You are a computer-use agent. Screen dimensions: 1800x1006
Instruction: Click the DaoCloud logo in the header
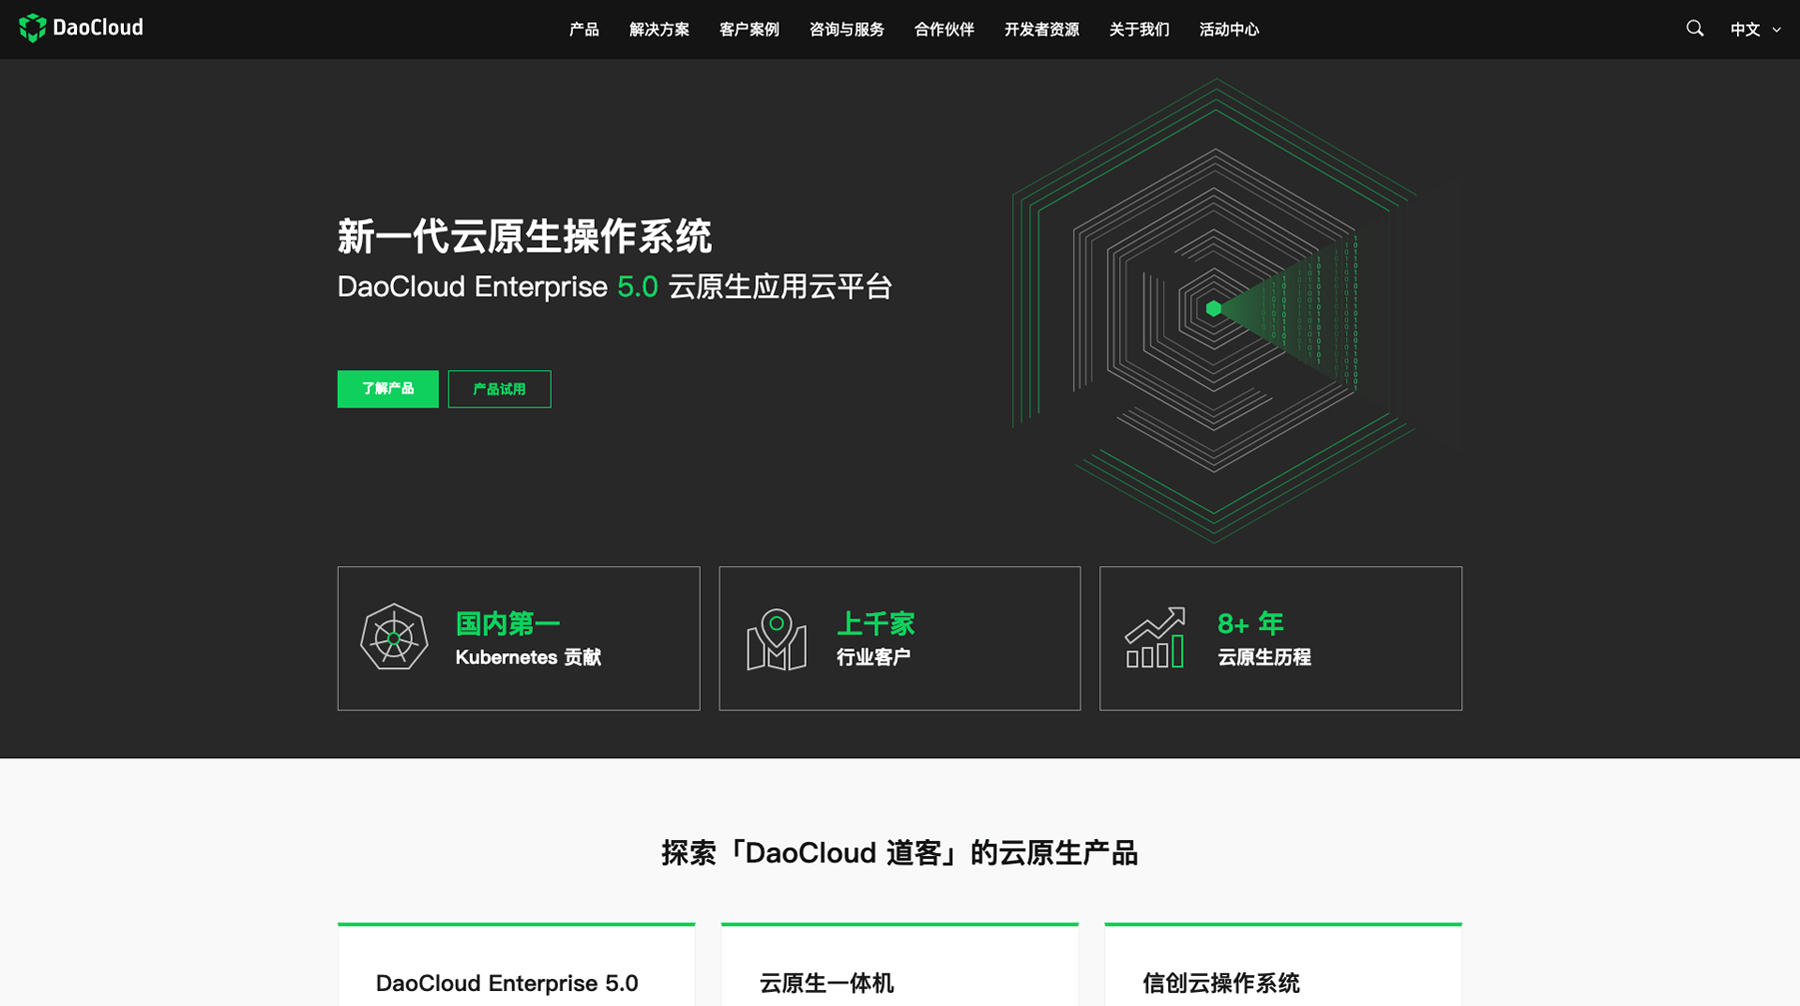point(81,28)
